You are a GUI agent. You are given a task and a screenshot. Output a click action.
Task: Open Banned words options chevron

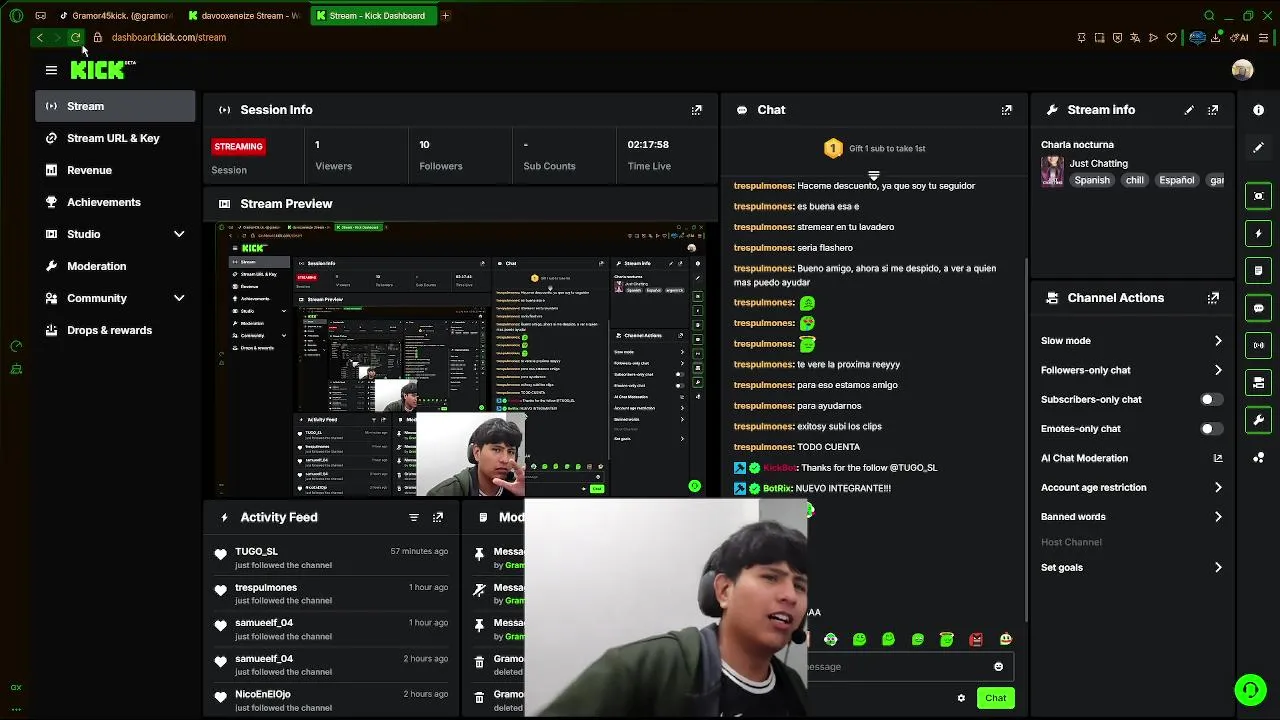click(1218, 517)
